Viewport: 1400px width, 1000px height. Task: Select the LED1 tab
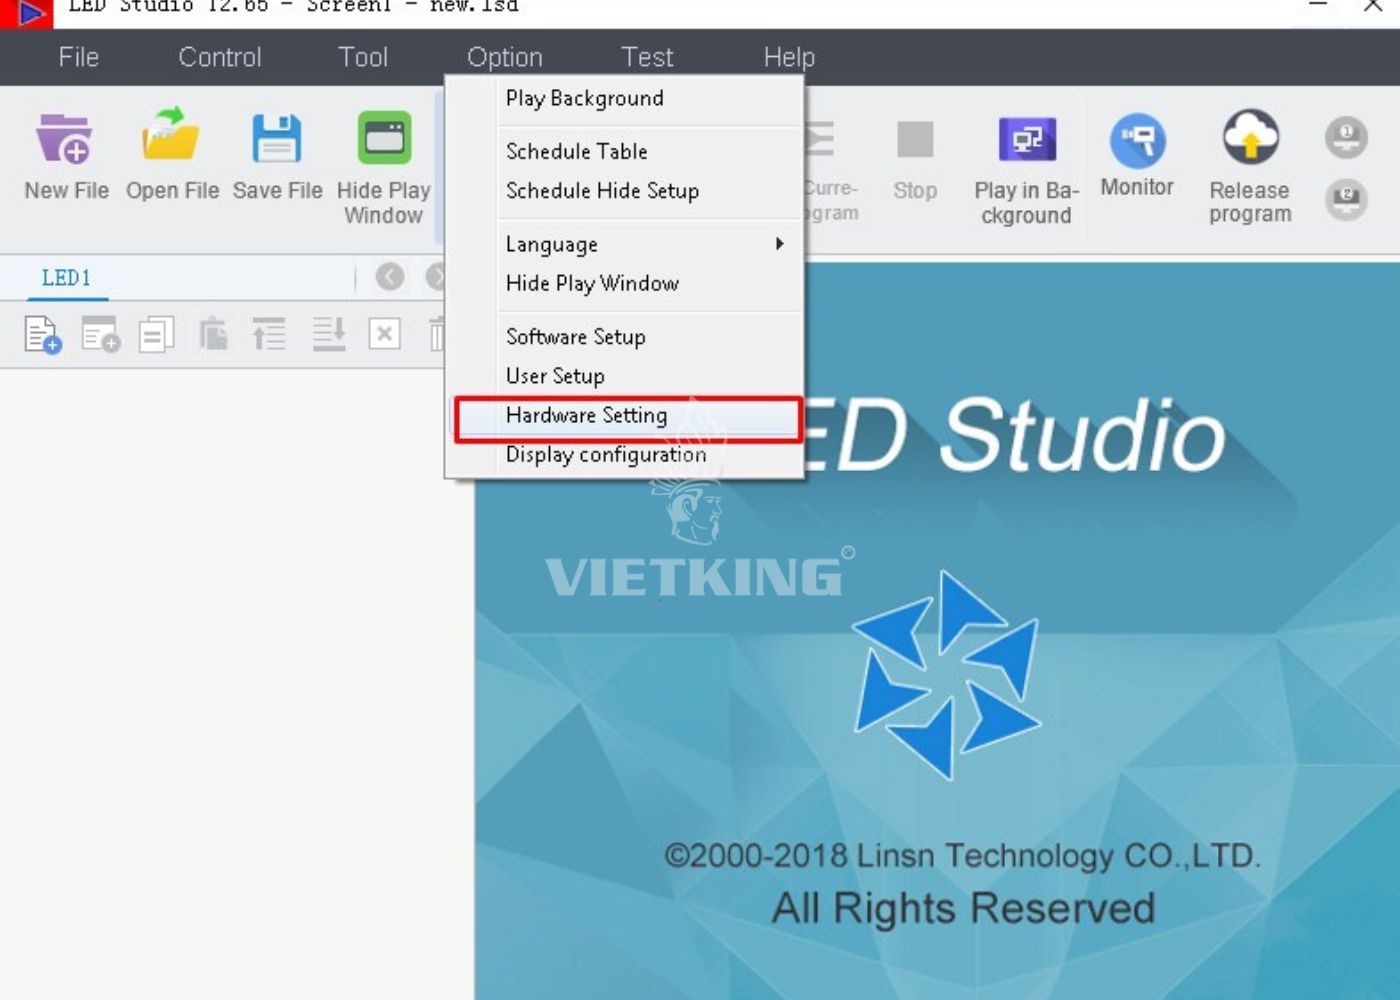tap(63, 278)
